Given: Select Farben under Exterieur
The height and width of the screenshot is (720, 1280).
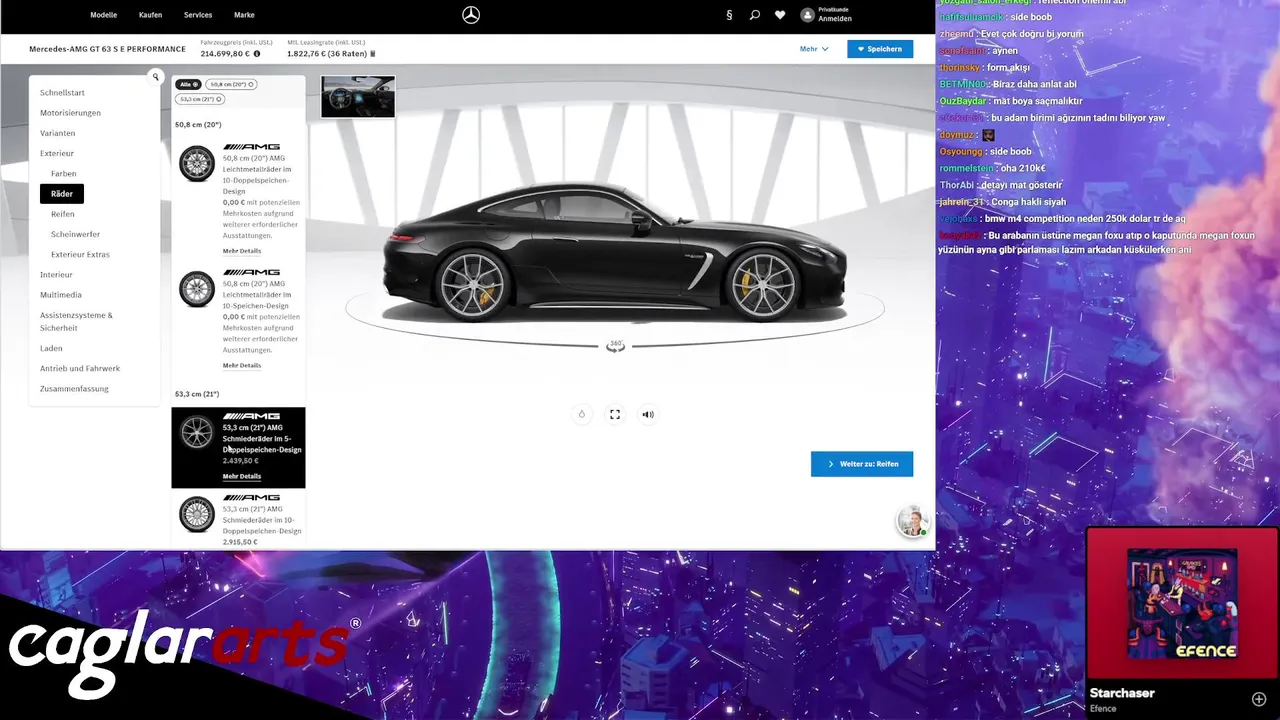Looking at the screenshot, I should pyautogui.click(x=63, y=173).
